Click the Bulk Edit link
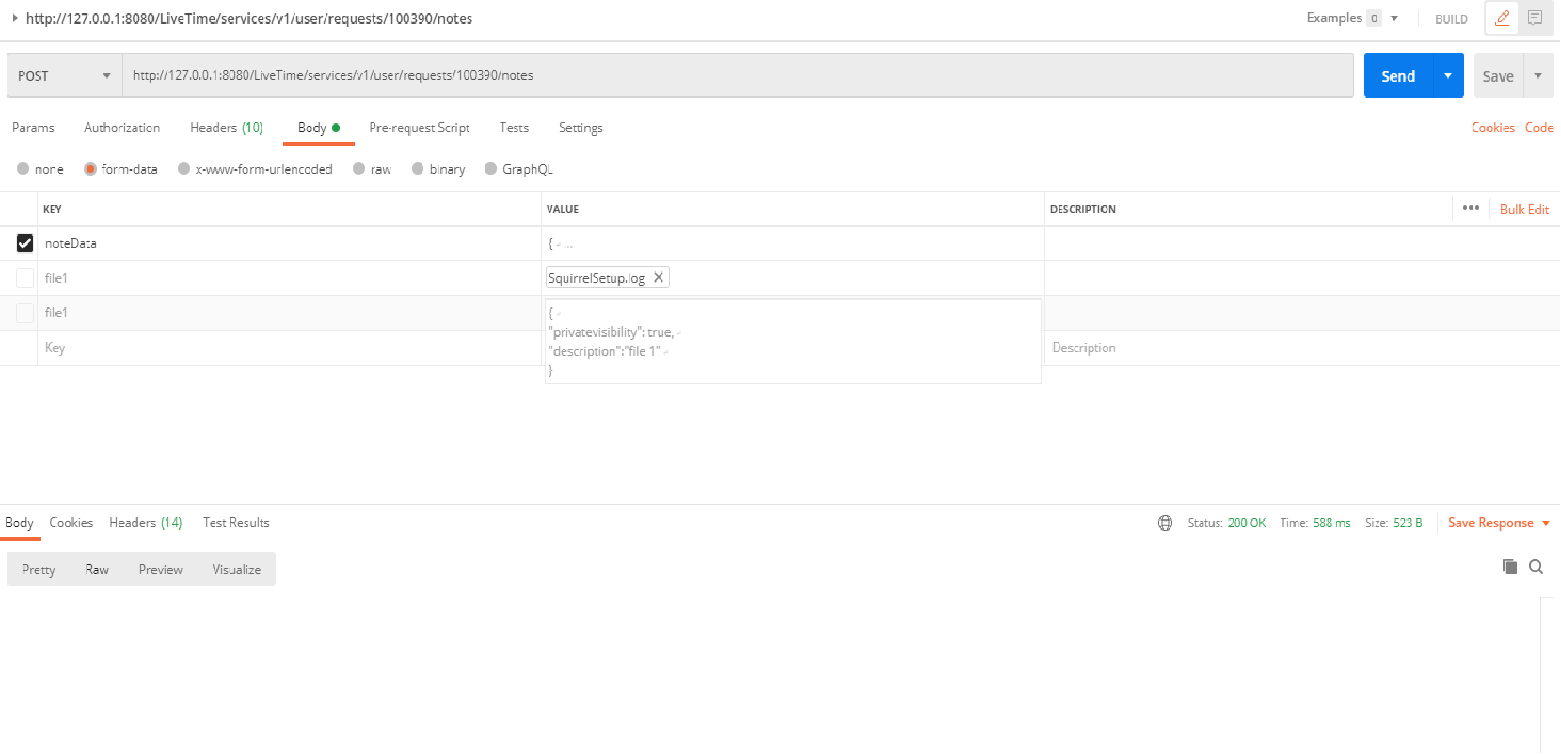This screenshot has width=1561, height=754. [1524, 209]
